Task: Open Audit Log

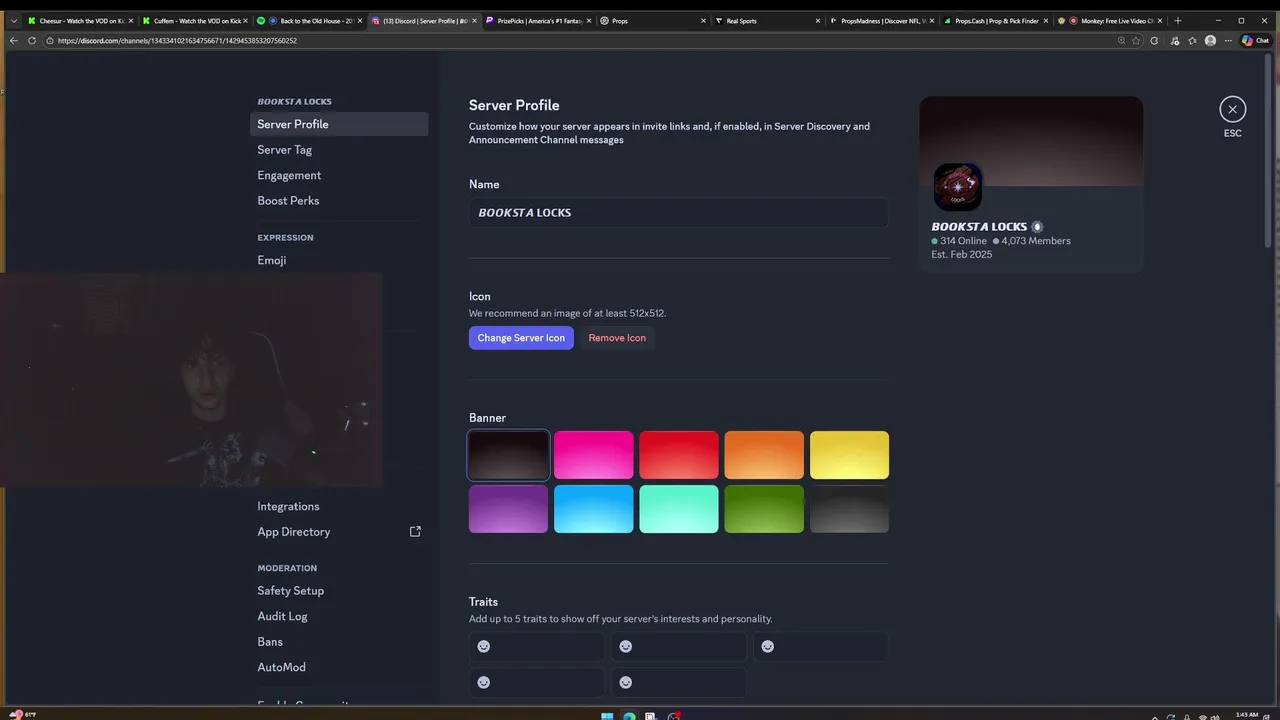Action: pos(339,616)
